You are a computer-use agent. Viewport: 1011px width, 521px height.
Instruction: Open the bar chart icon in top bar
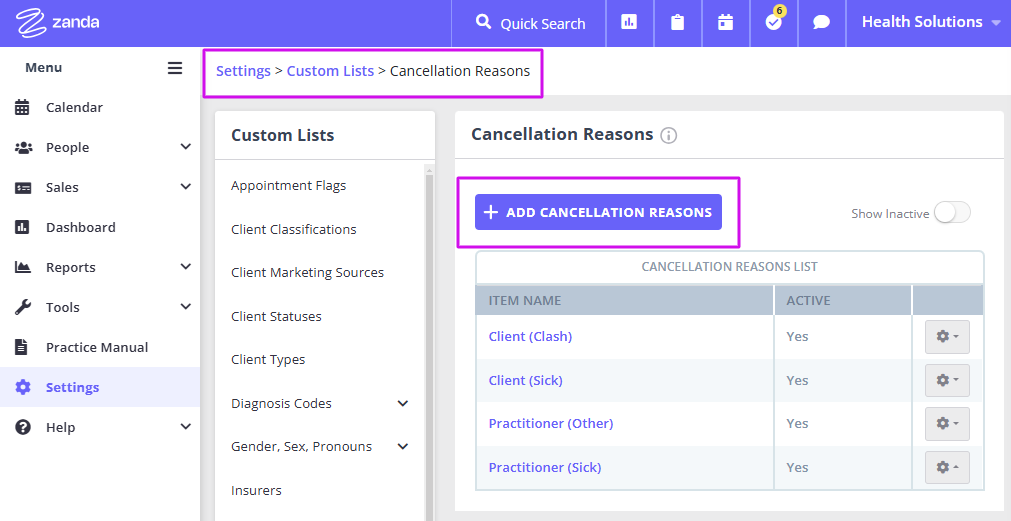tap(629, 23)
